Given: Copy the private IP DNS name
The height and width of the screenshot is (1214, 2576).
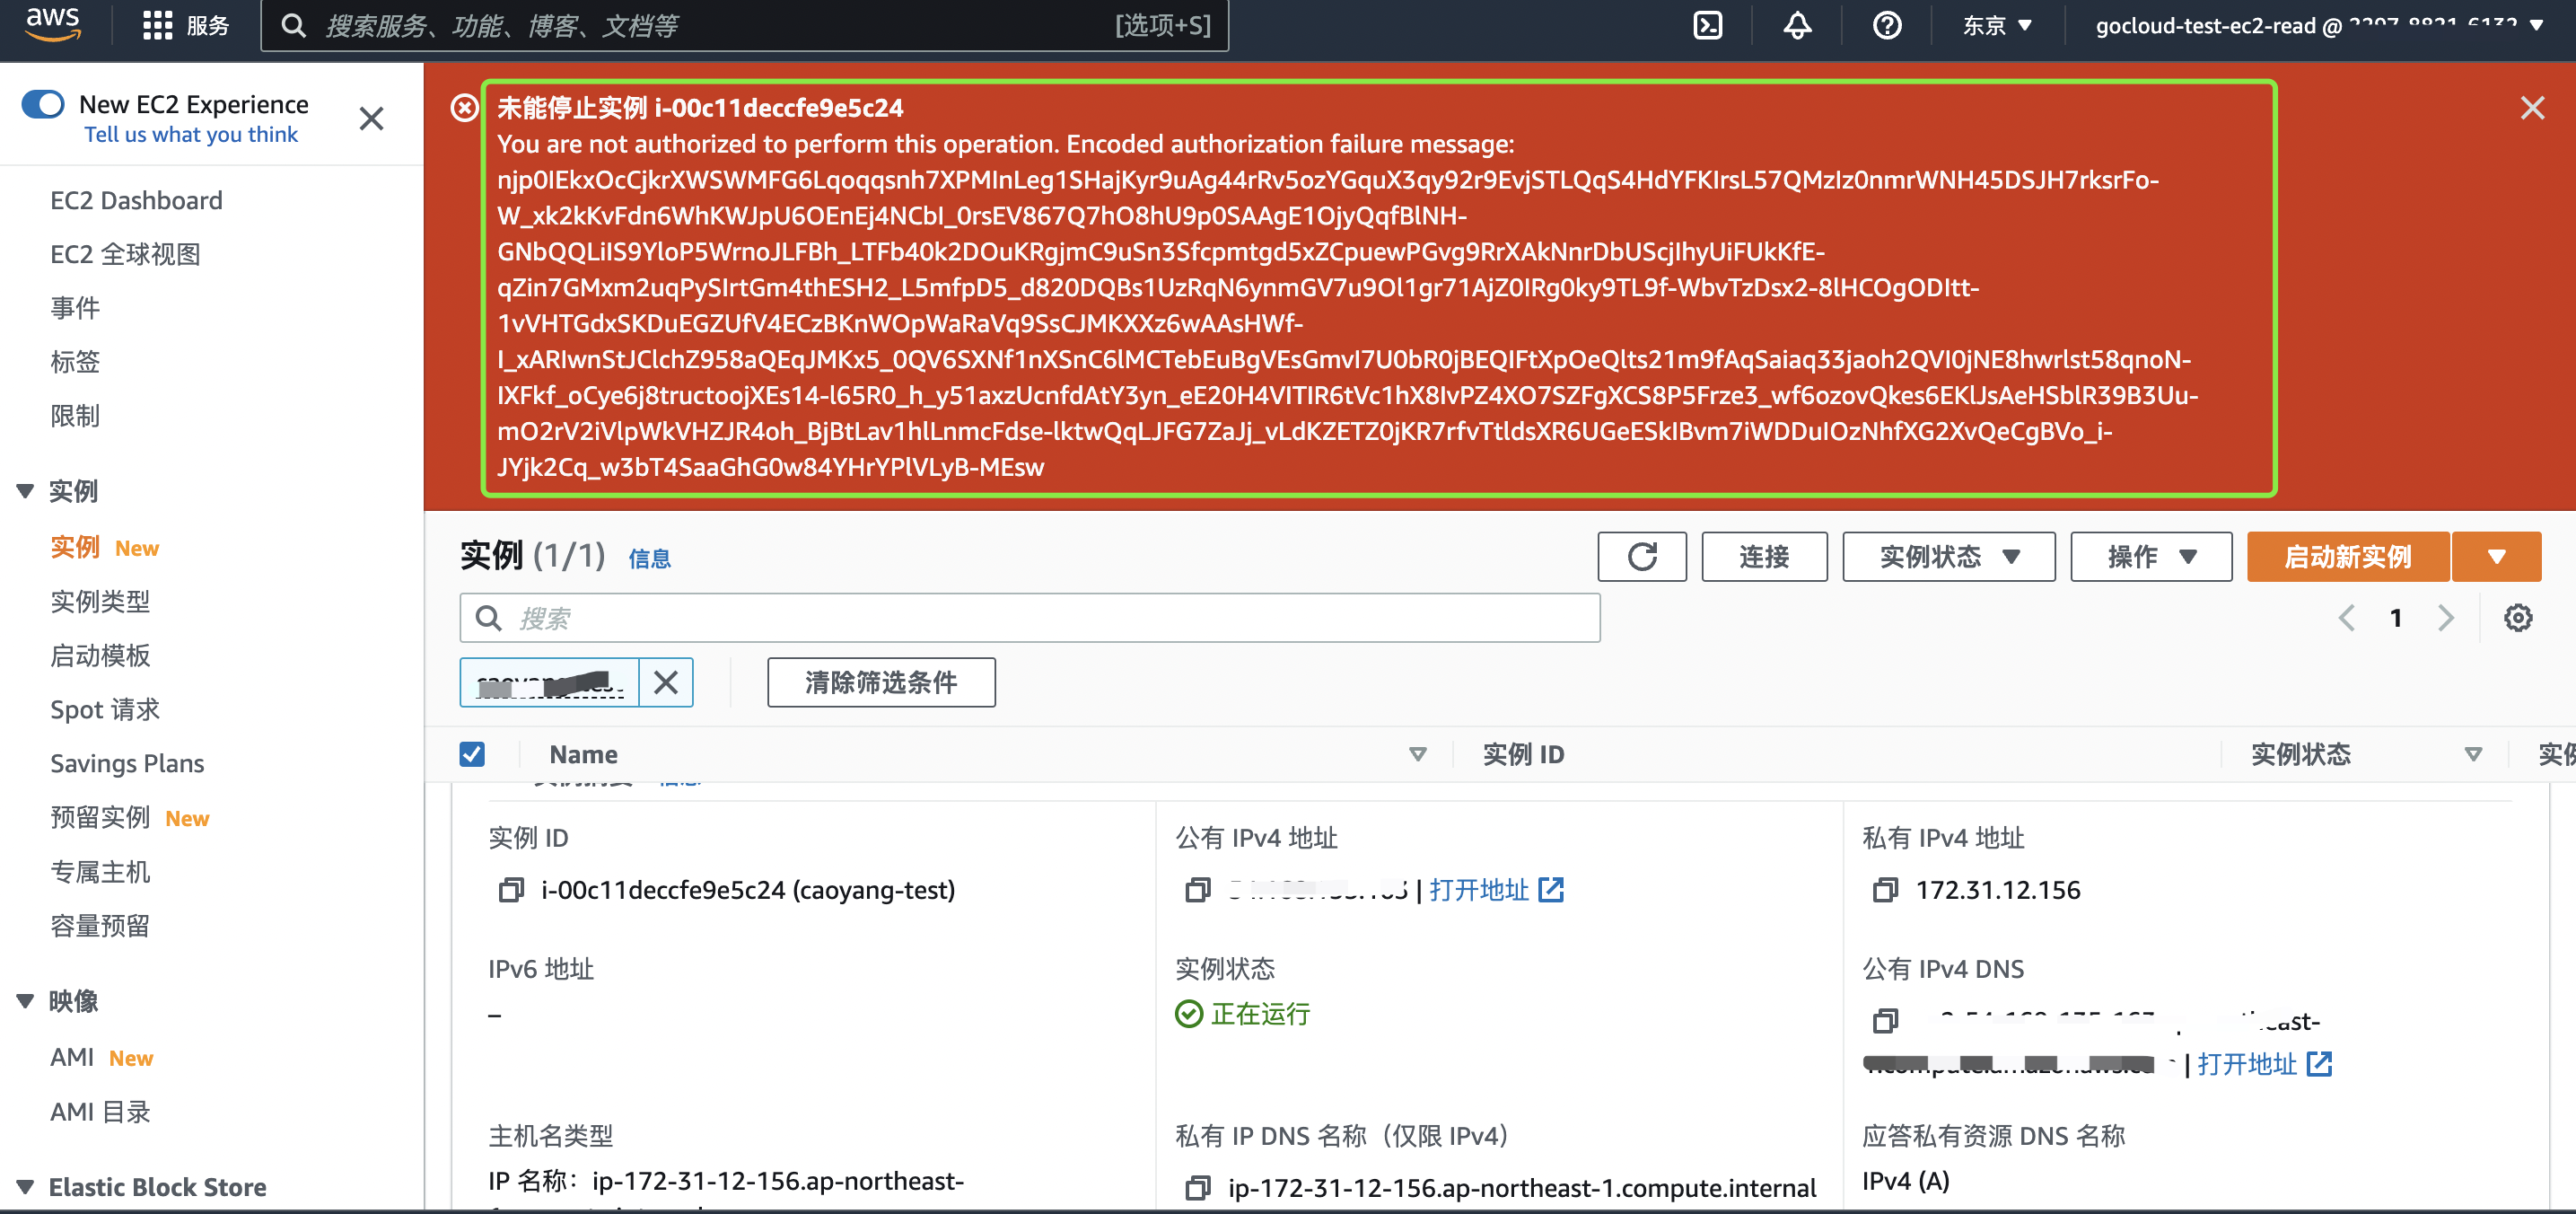Looking at the screenshot, I should click(x=1198, y=1188).
